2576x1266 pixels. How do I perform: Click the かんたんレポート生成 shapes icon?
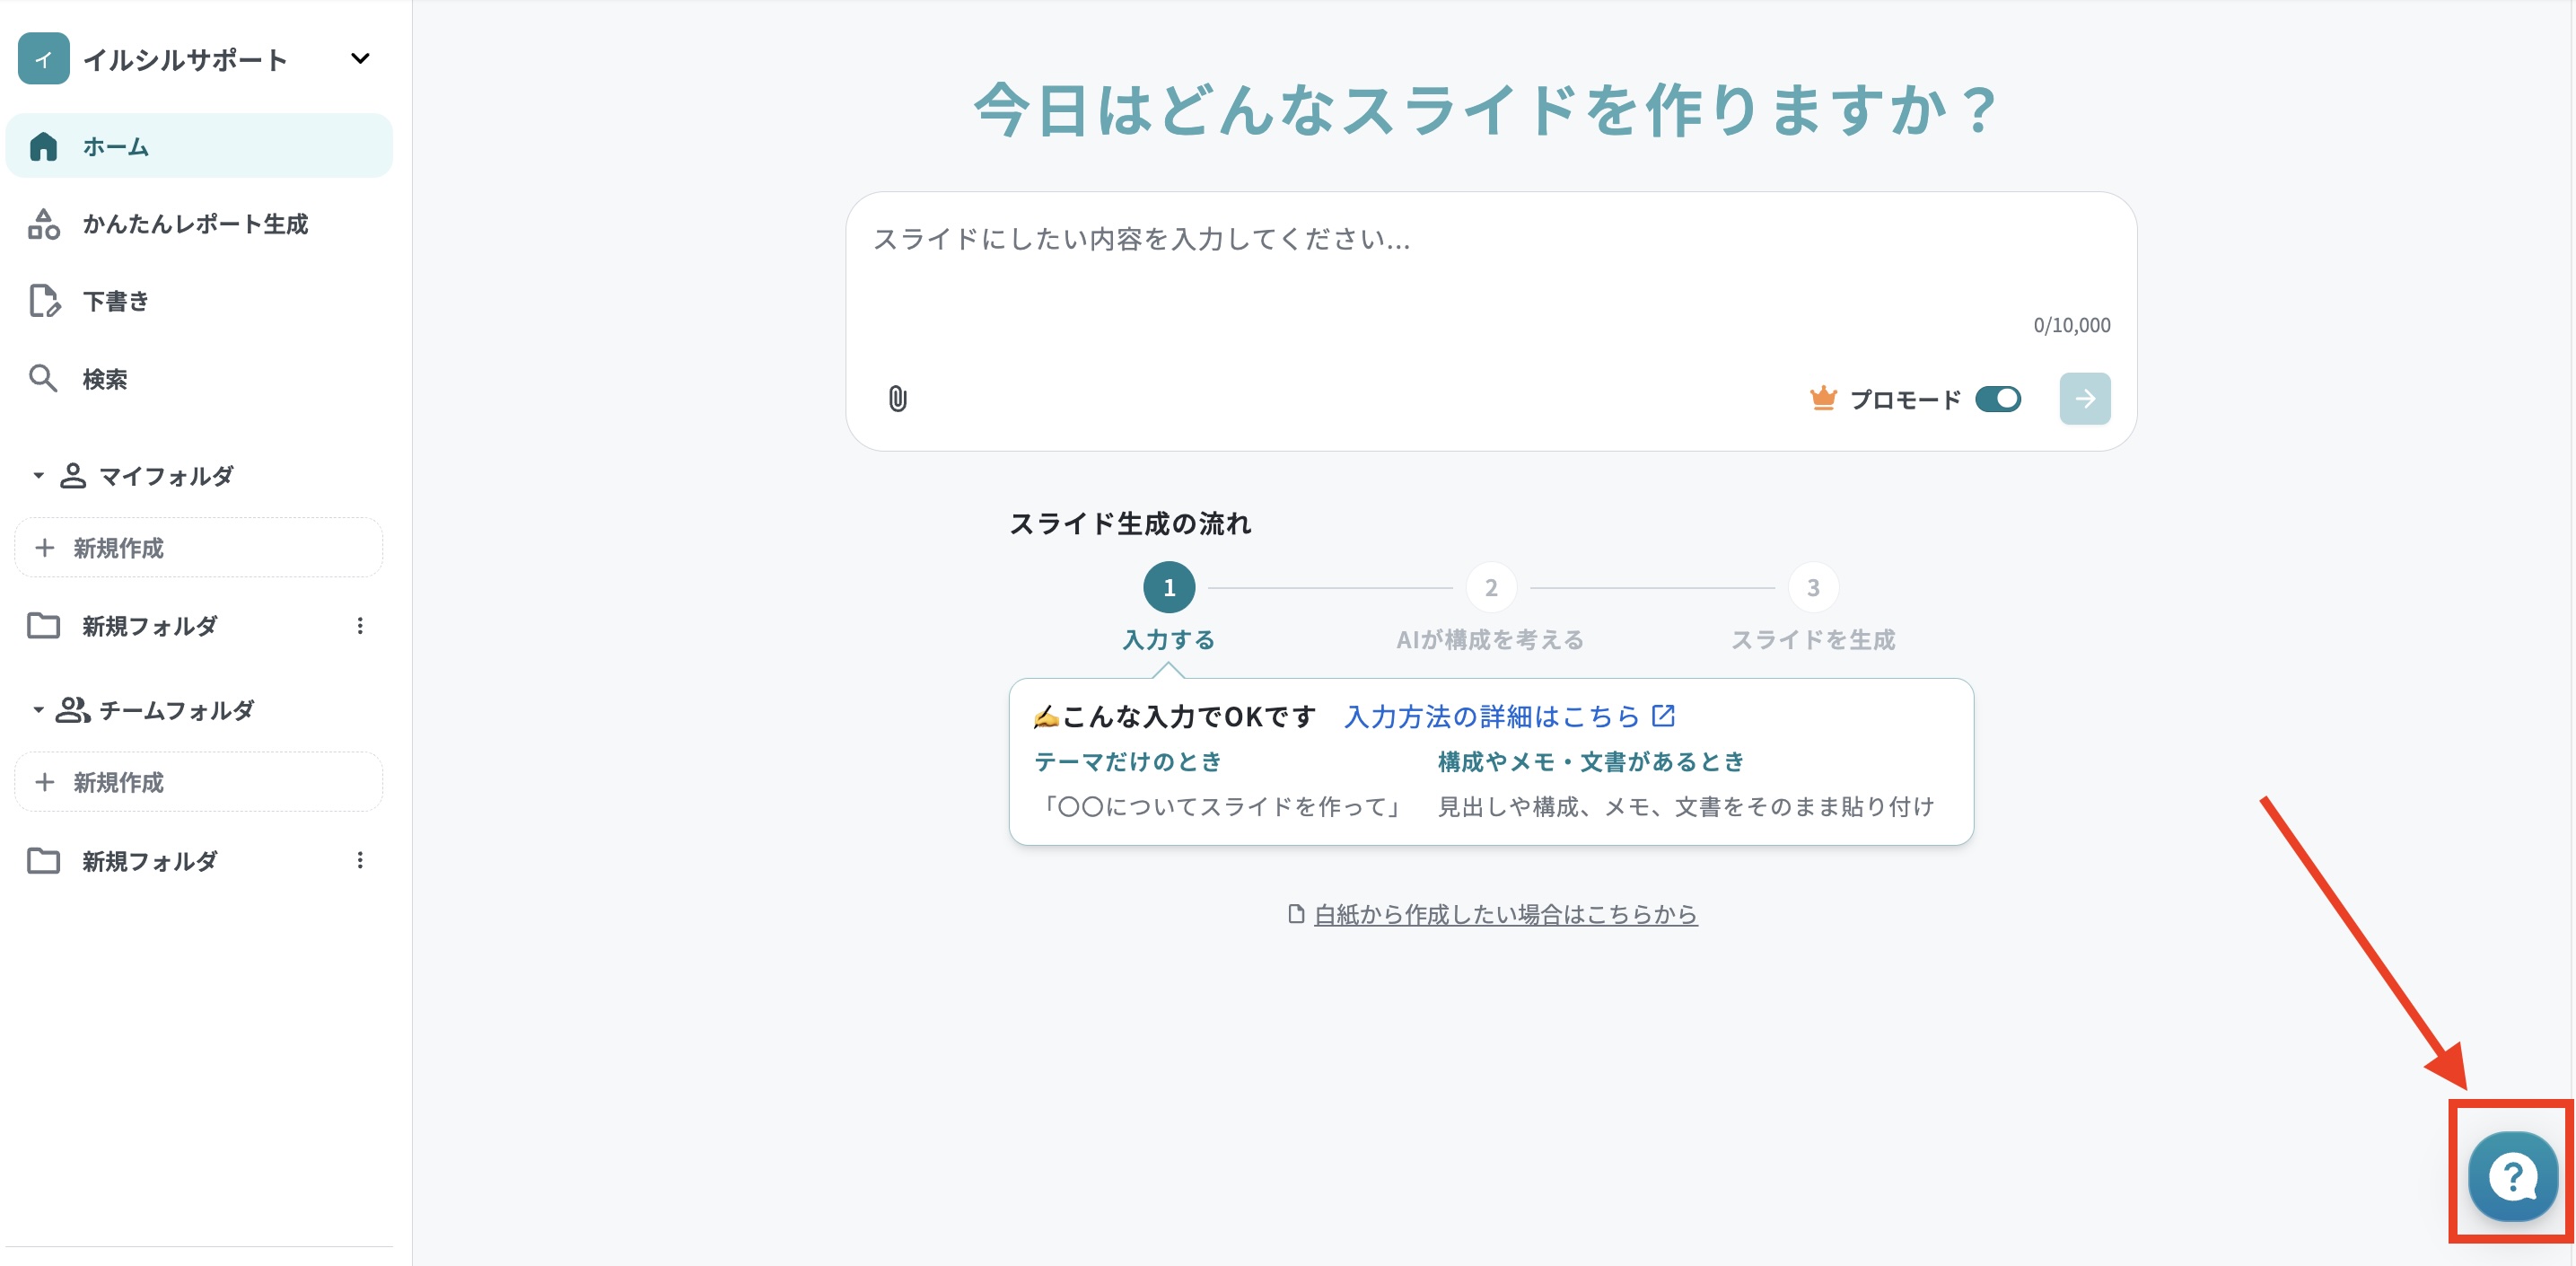(x=44, y=224)
